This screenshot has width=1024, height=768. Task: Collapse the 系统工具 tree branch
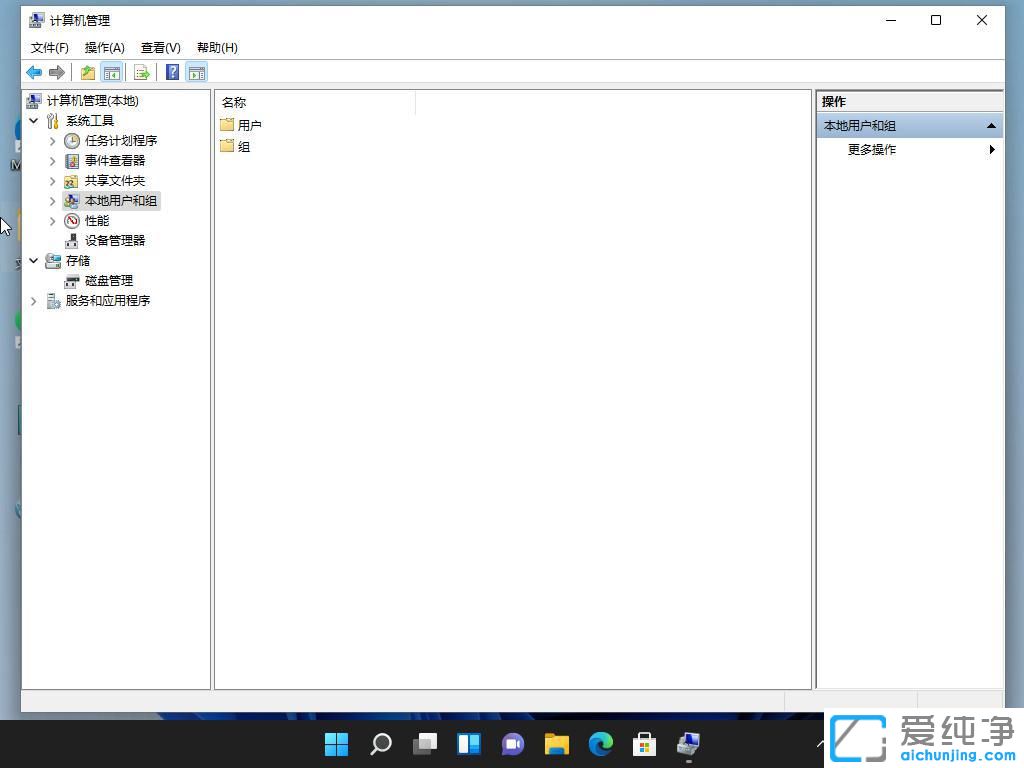pos(33,120)
